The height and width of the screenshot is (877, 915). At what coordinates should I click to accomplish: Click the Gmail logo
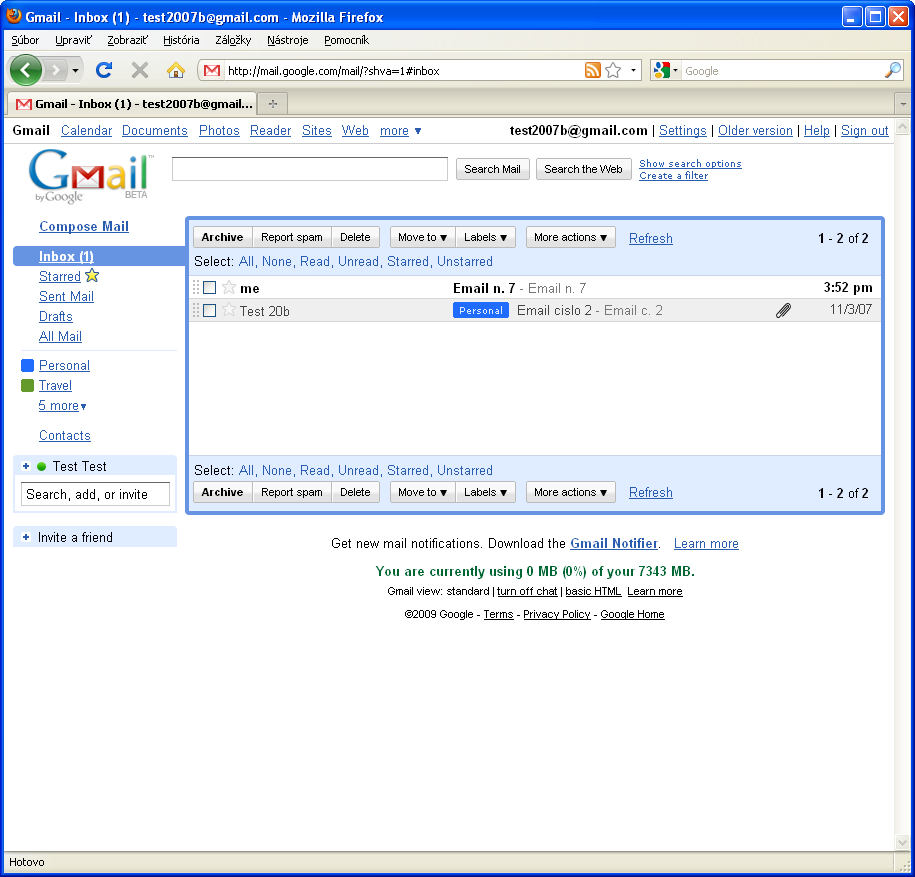[x=90, y=176]
